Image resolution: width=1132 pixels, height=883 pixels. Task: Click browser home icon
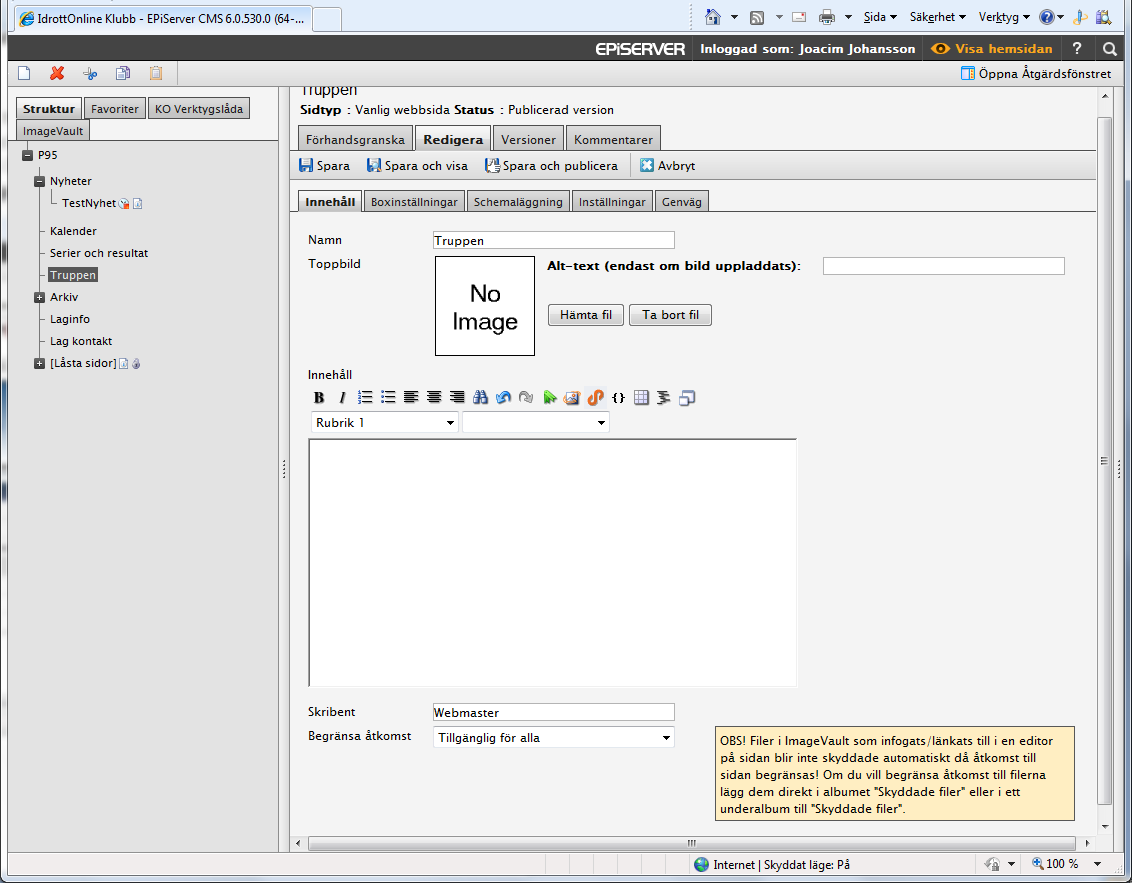713,17
